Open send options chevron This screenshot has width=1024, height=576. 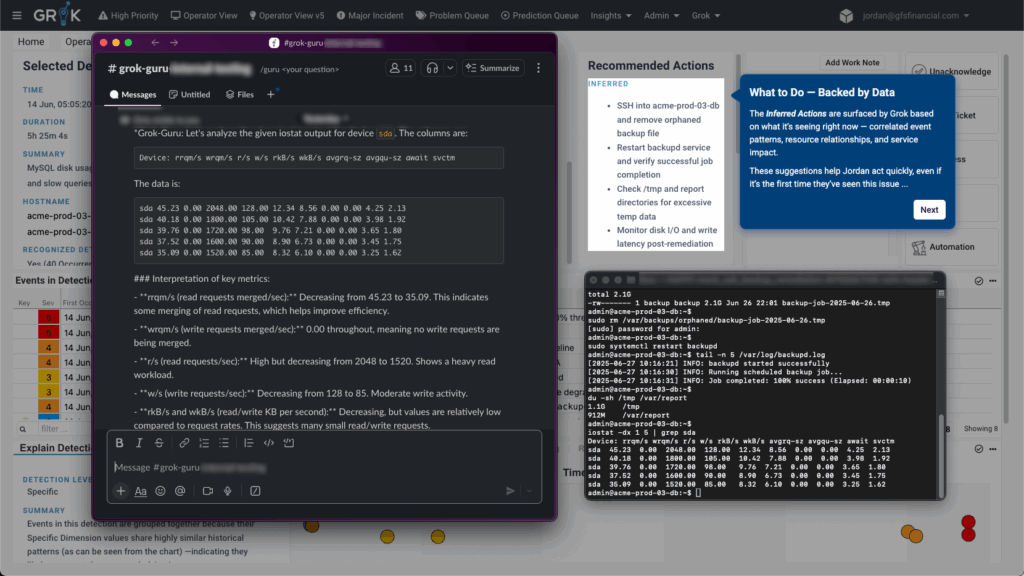pos(529,491)
